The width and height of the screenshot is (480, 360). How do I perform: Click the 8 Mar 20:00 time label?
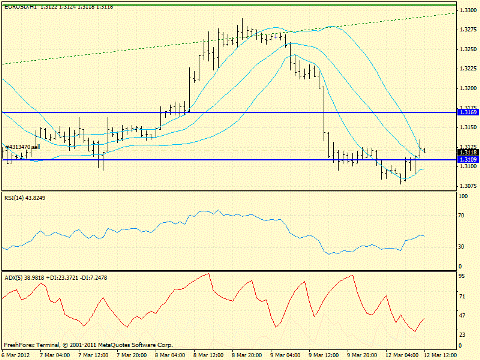click(x=247, y=355)
